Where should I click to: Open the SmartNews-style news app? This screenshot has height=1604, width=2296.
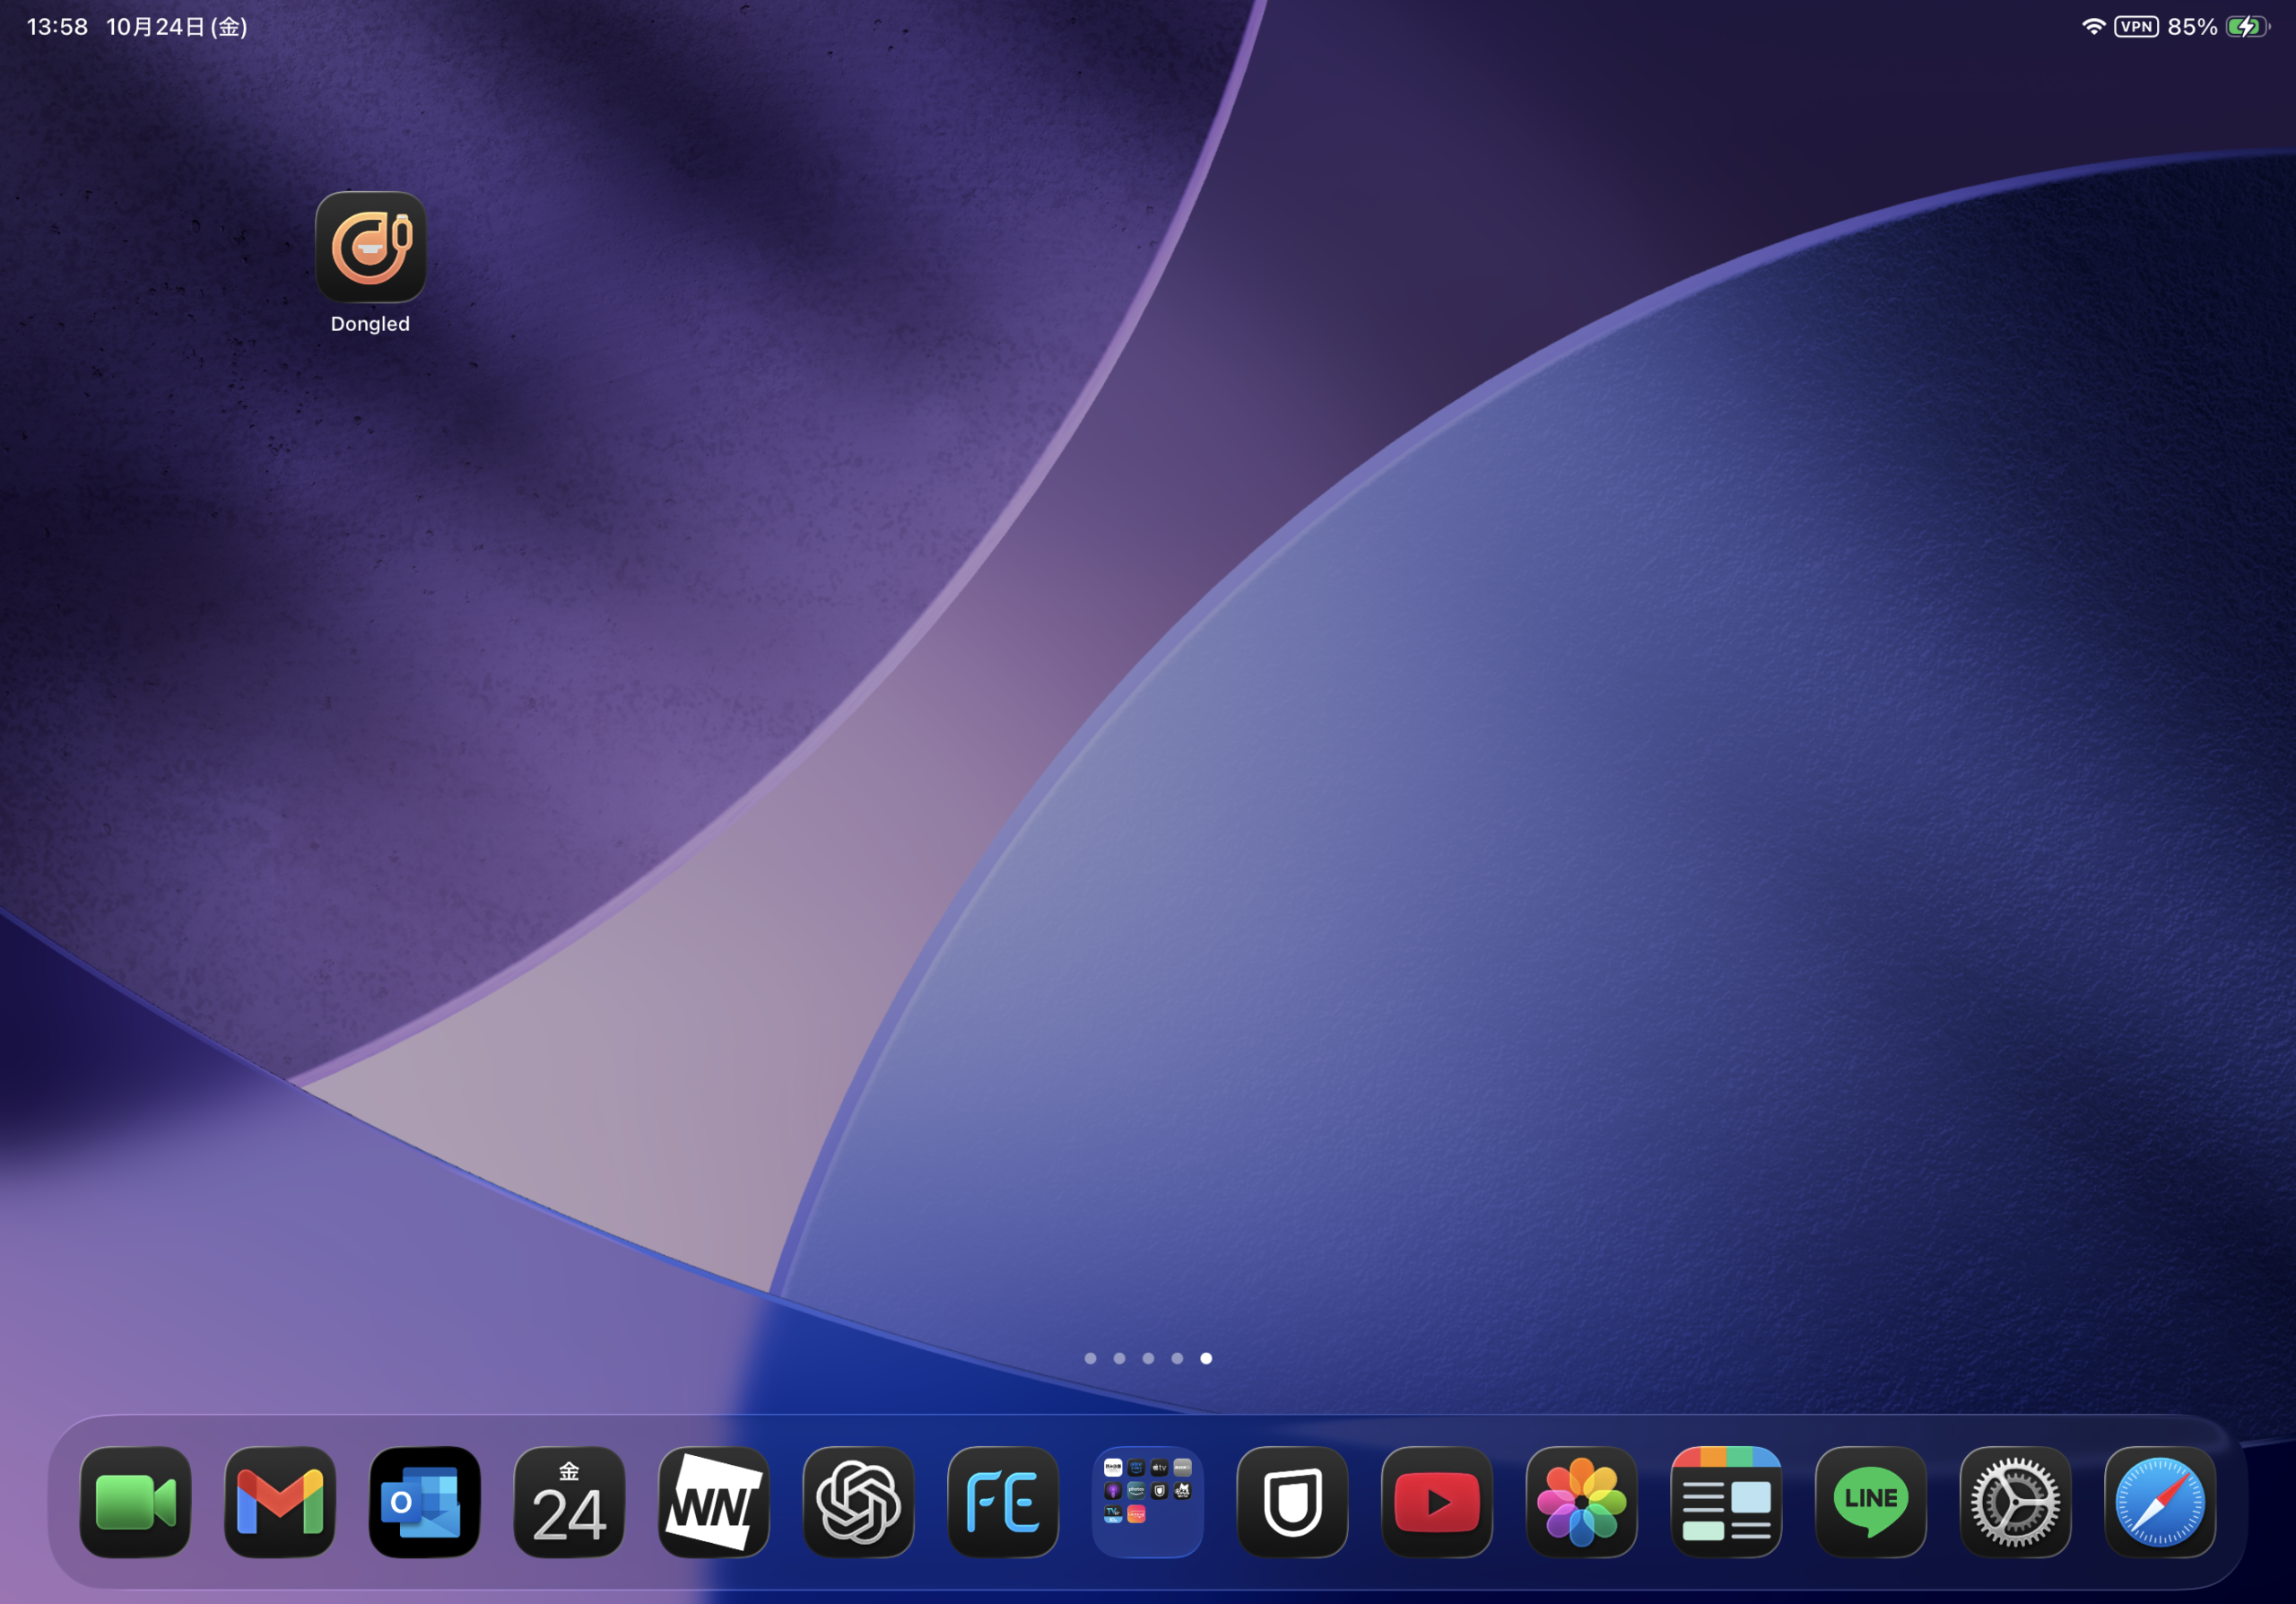[x=1726, y=1502]
